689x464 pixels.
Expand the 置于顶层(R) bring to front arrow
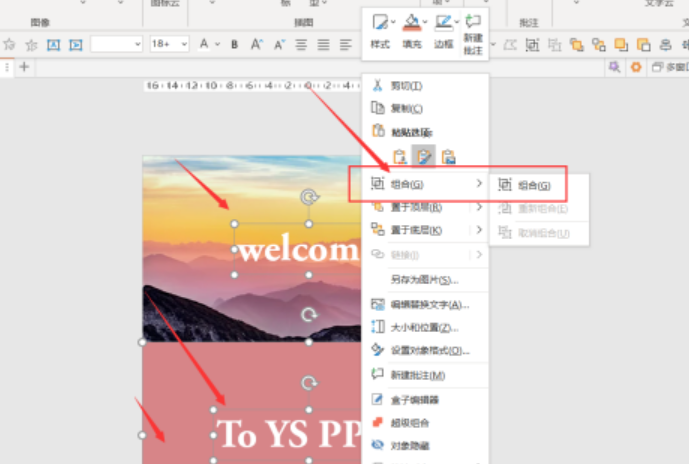[479, 207]
